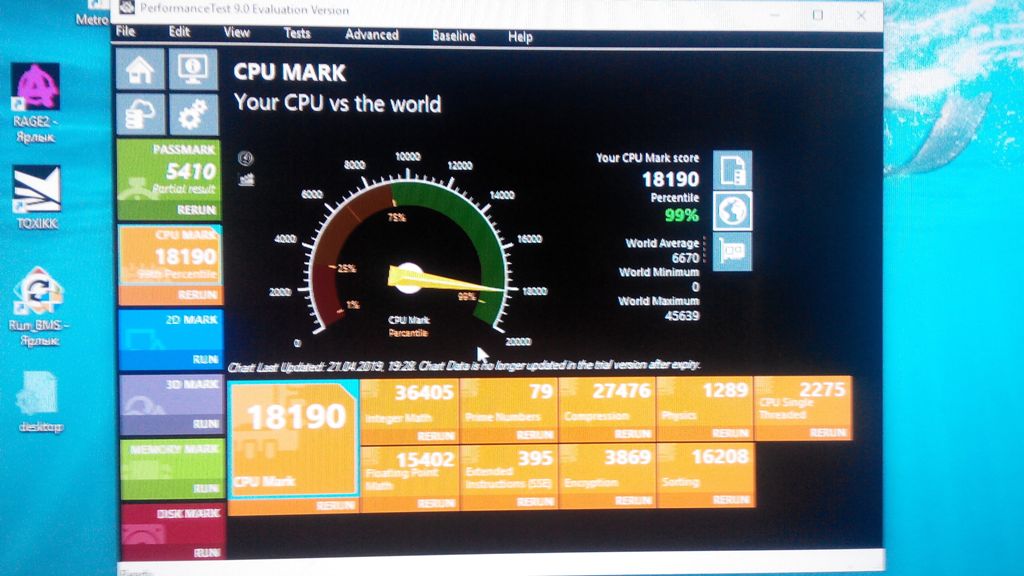The width and height of the screenshot is (1024, 576).
Task: Open the cloud baseline management icon
Action: 140,114
